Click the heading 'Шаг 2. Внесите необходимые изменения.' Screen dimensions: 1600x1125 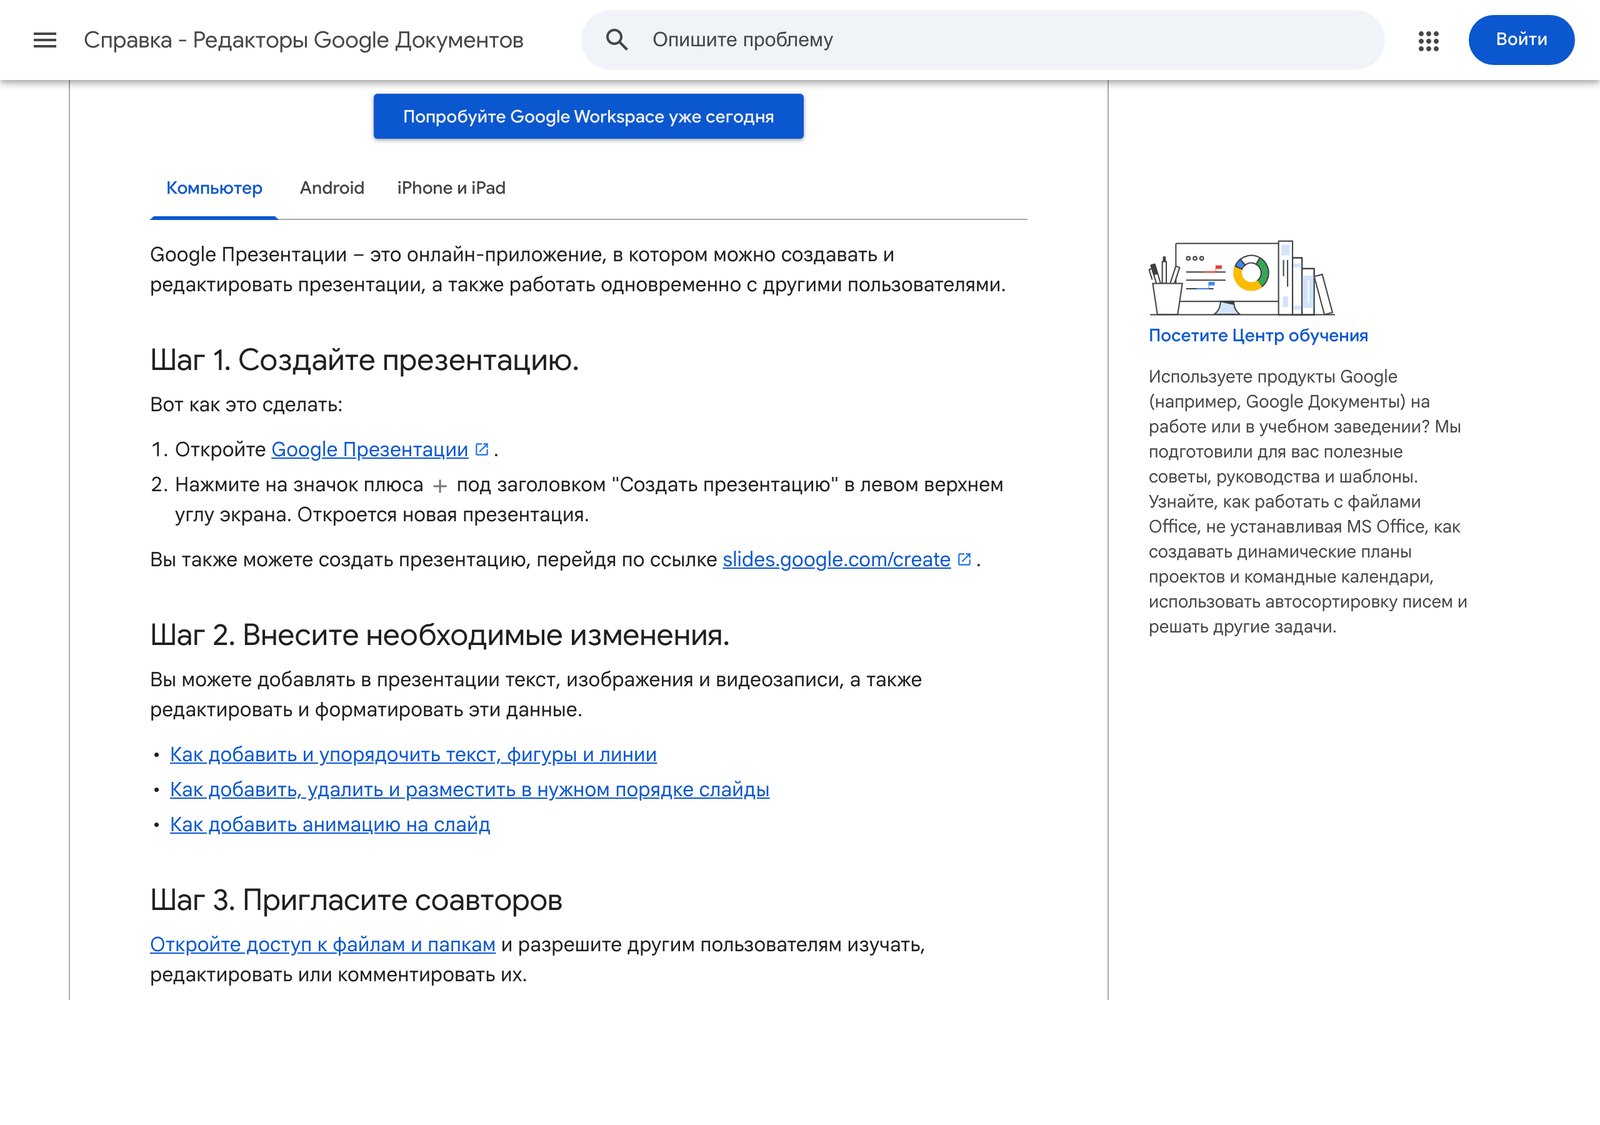coord(440,635)
